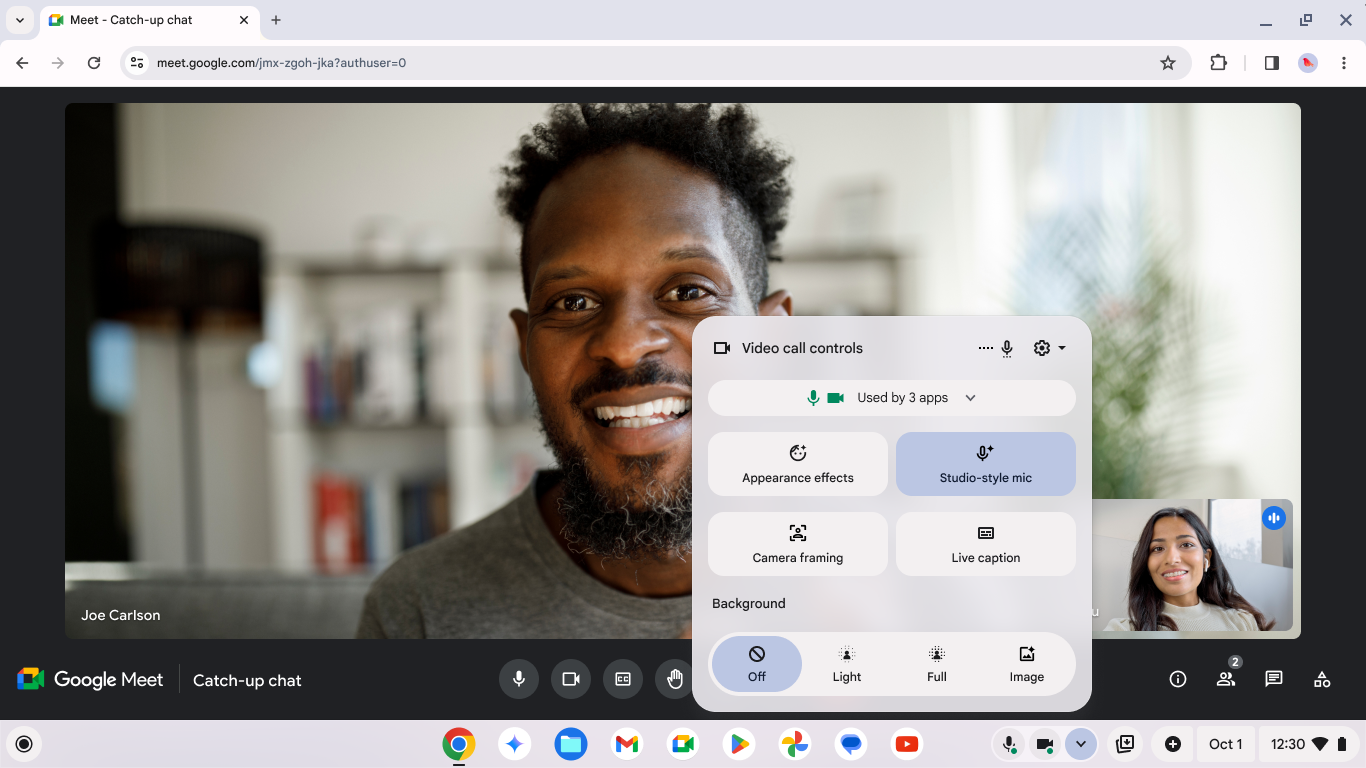Enable the Studio-style mic option
The width and height of the screenshot is (1366, 768).
pos(985,463)
